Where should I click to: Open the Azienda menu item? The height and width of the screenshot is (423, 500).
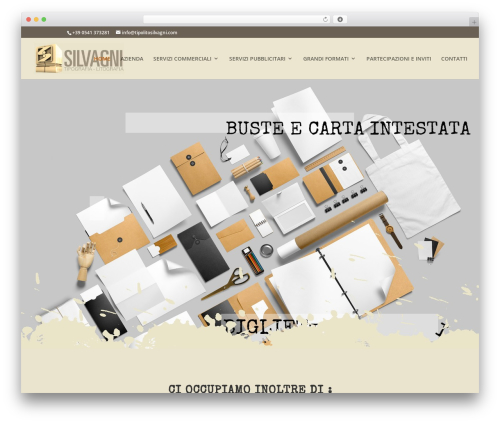tap(132, 59)
